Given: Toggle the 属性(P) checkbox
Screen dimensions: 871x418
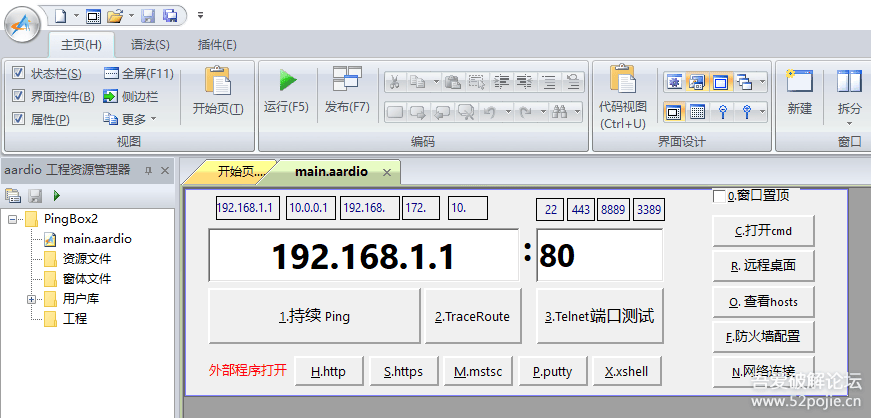Looking at the screenshot, I should 18,118.
